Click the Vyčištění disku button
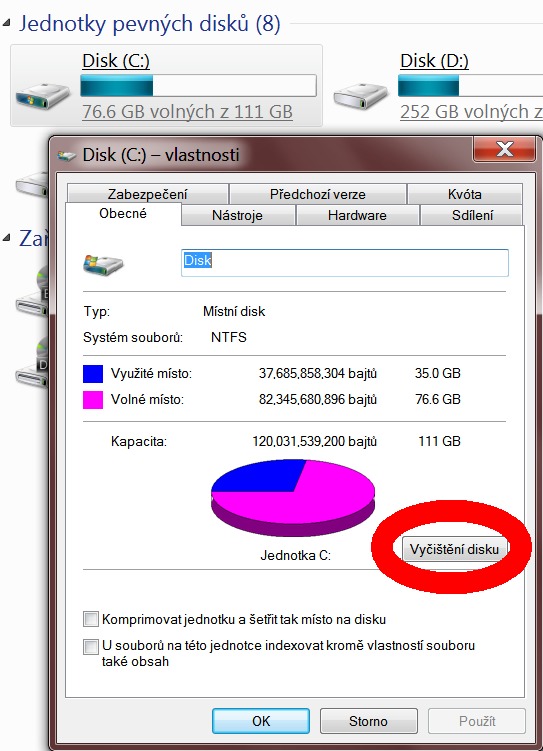 (x=454, y=549)
